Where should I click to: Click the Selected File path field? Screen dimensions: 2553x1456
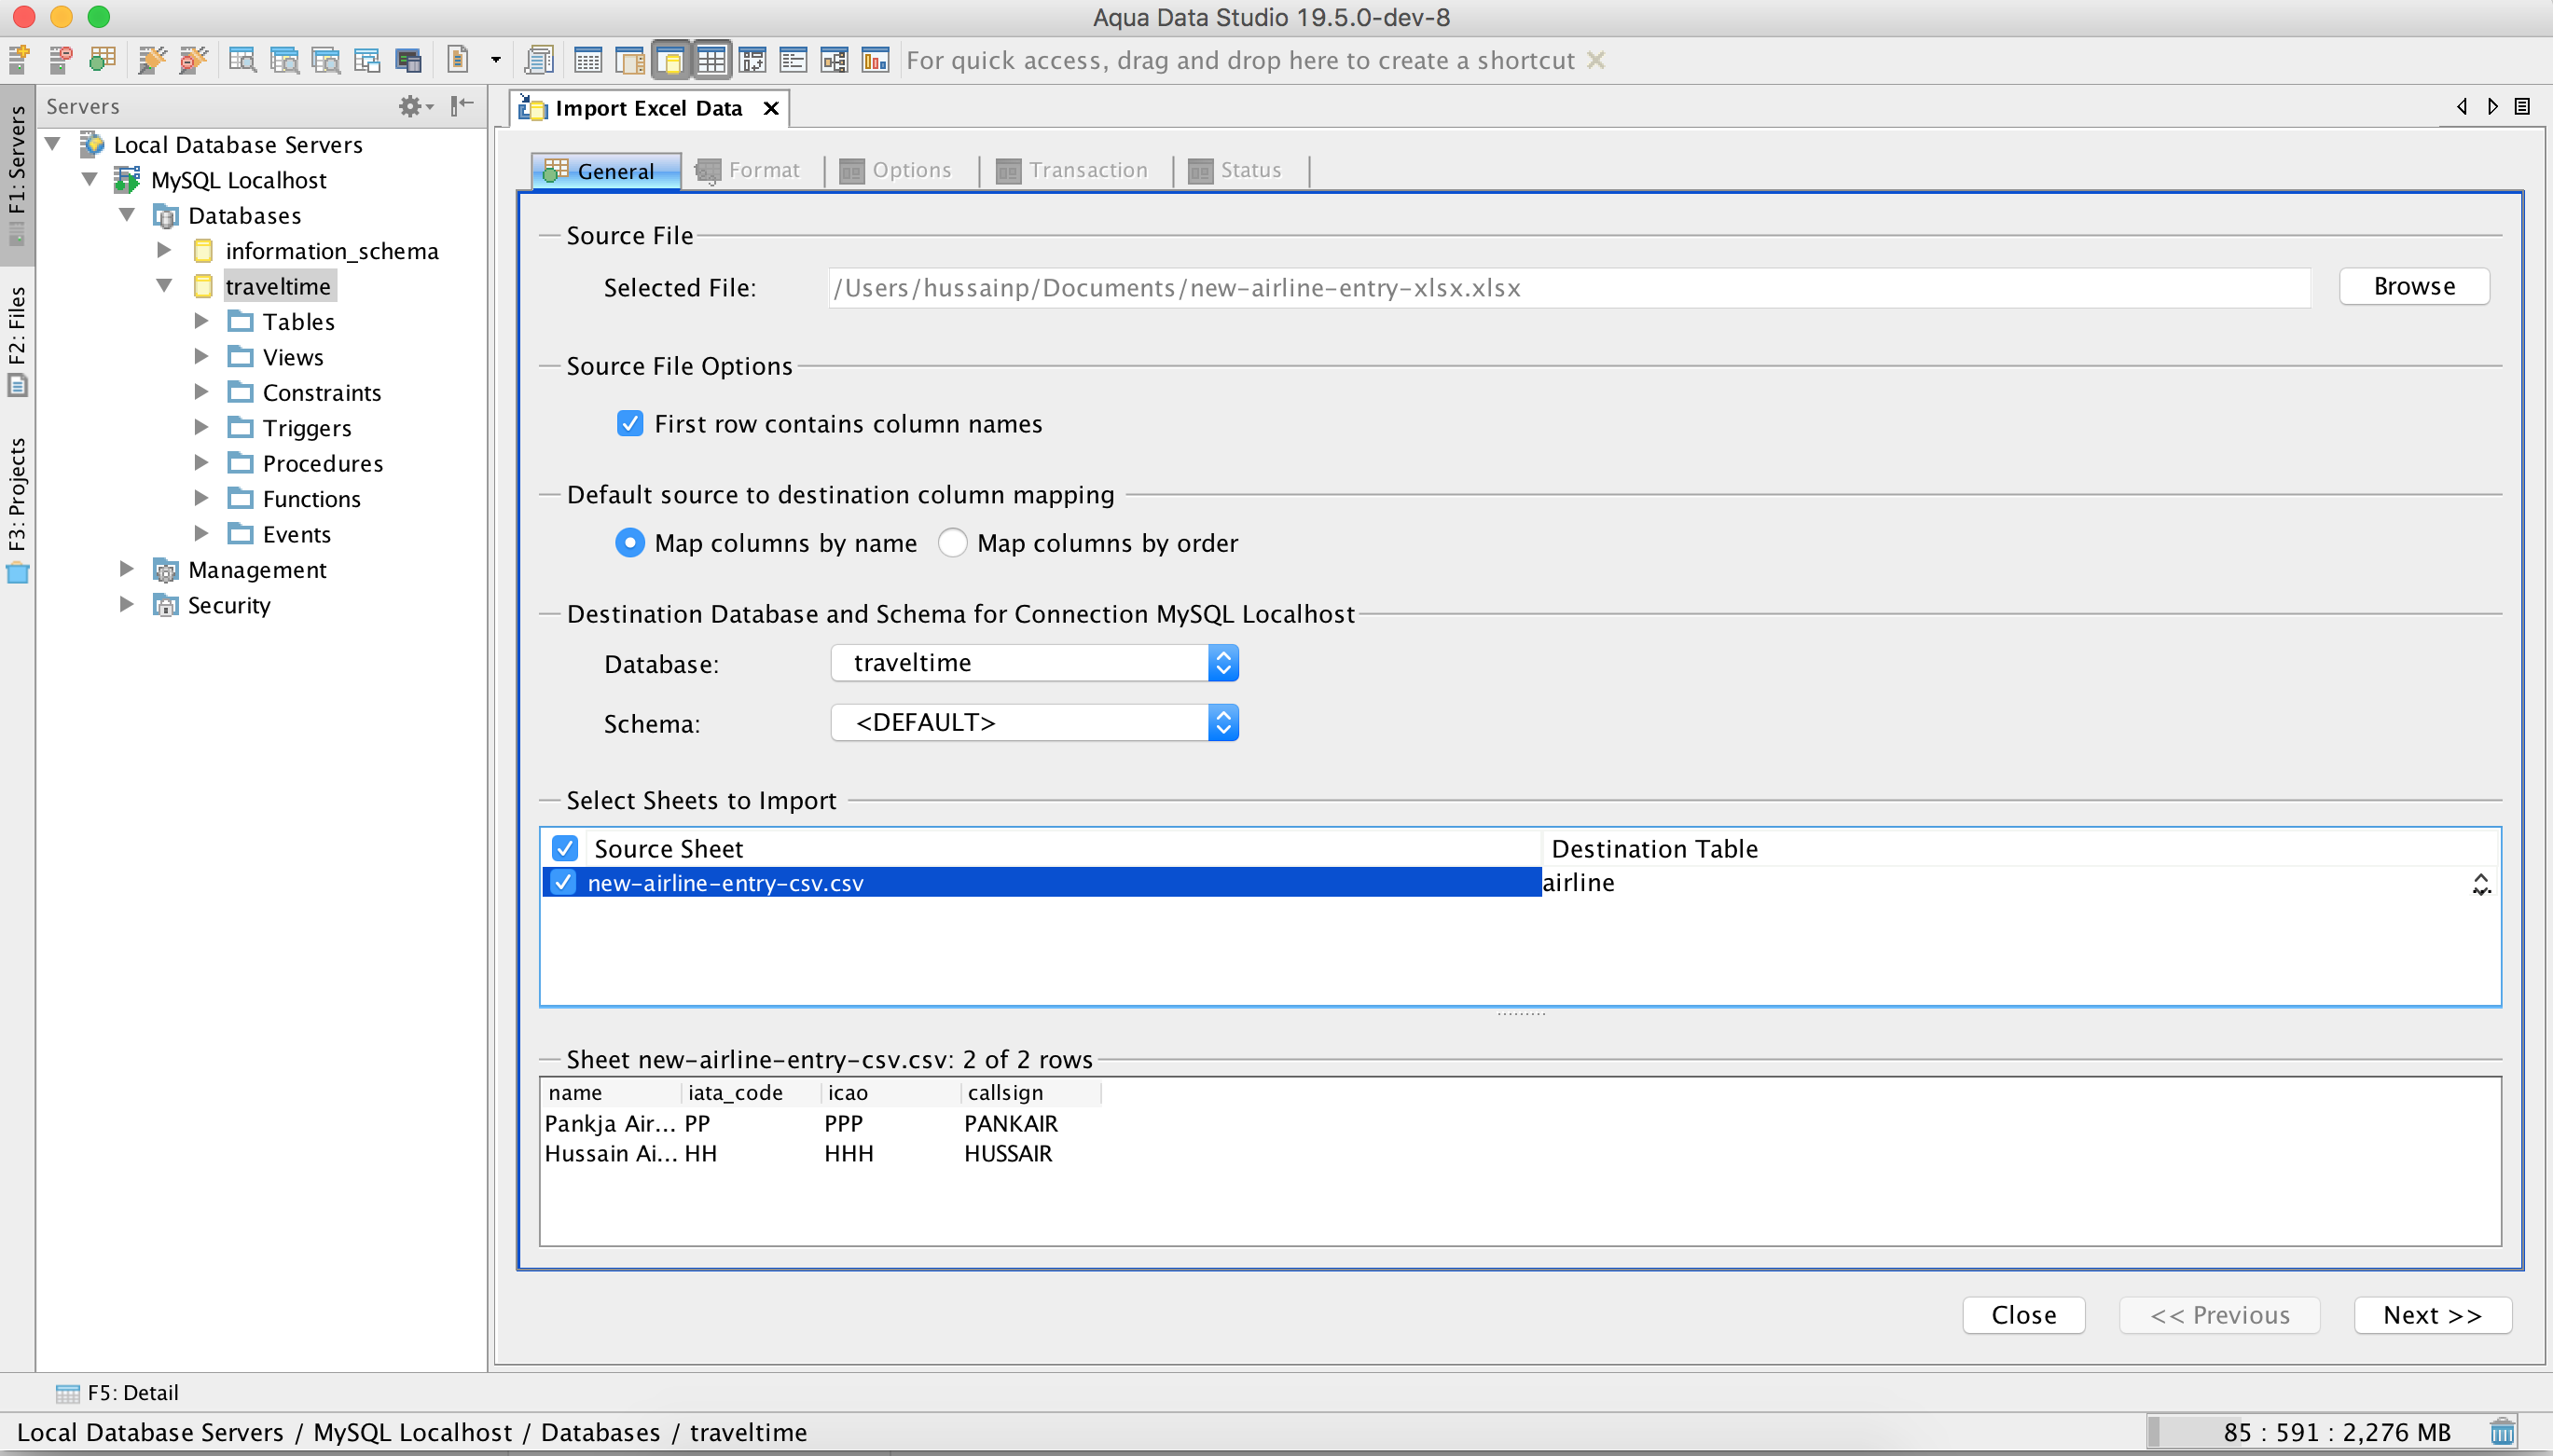coord(1568,288)
